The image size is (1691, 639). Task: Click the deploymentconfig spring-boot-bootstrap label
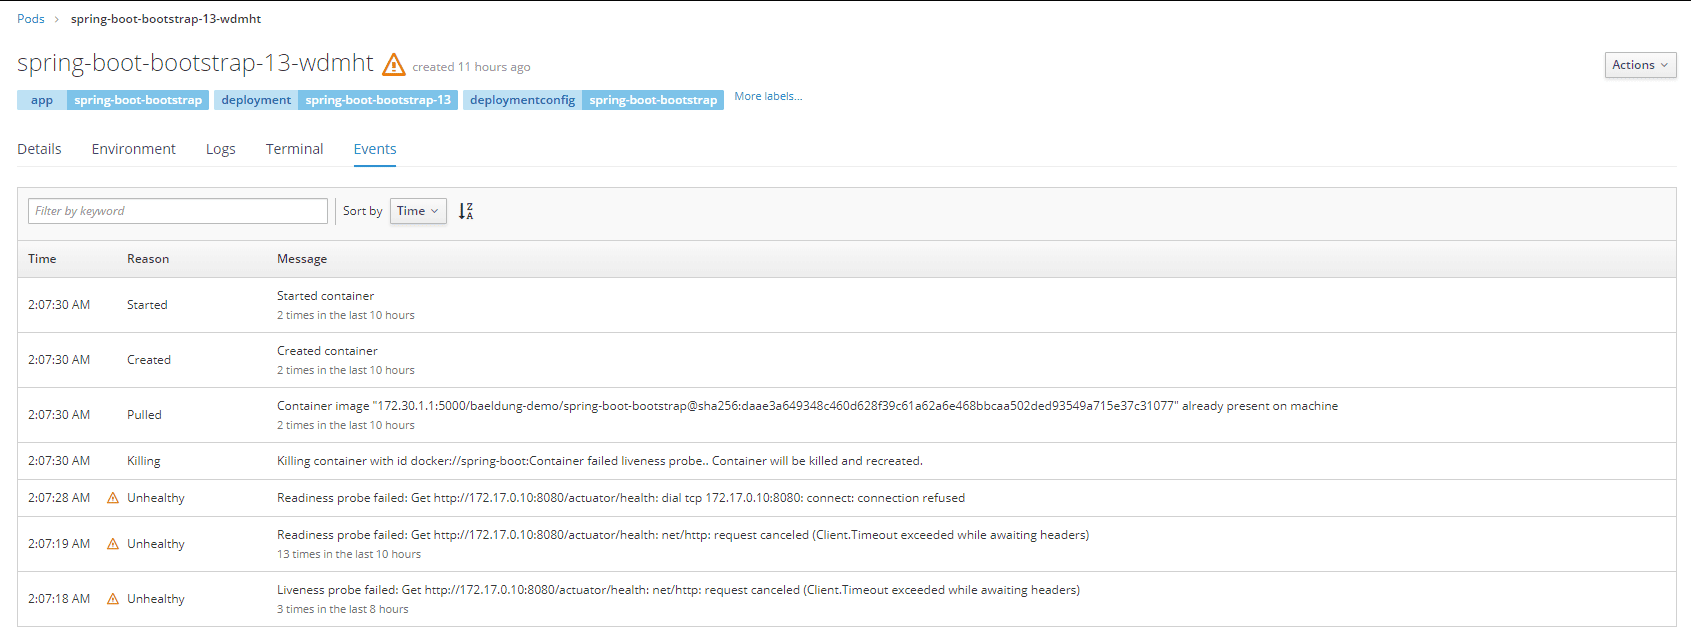pos(593,100)
